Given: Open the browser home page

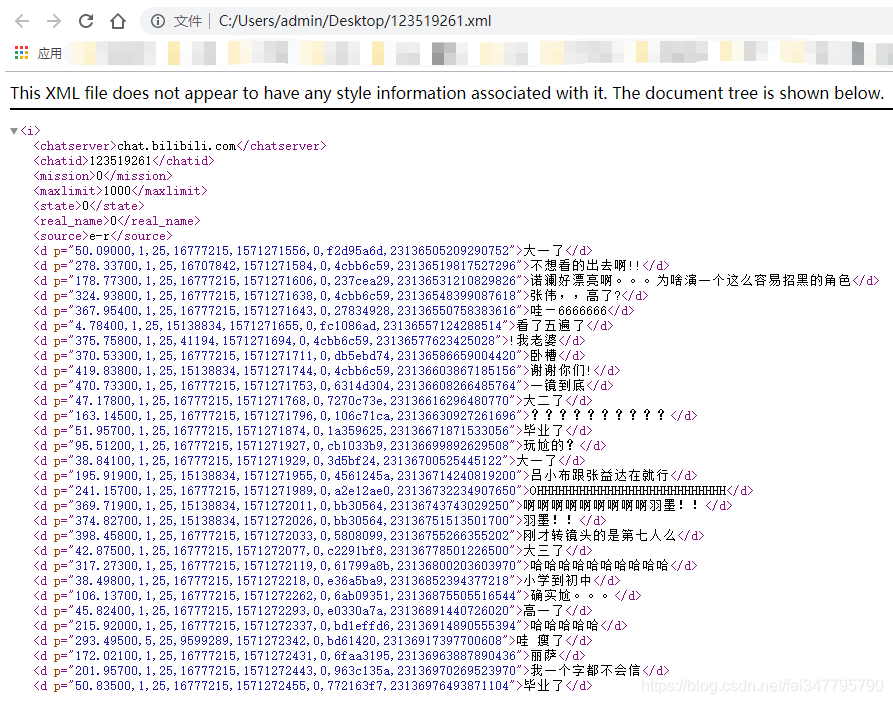Looking at the screenshot, I should pos(118,22).
